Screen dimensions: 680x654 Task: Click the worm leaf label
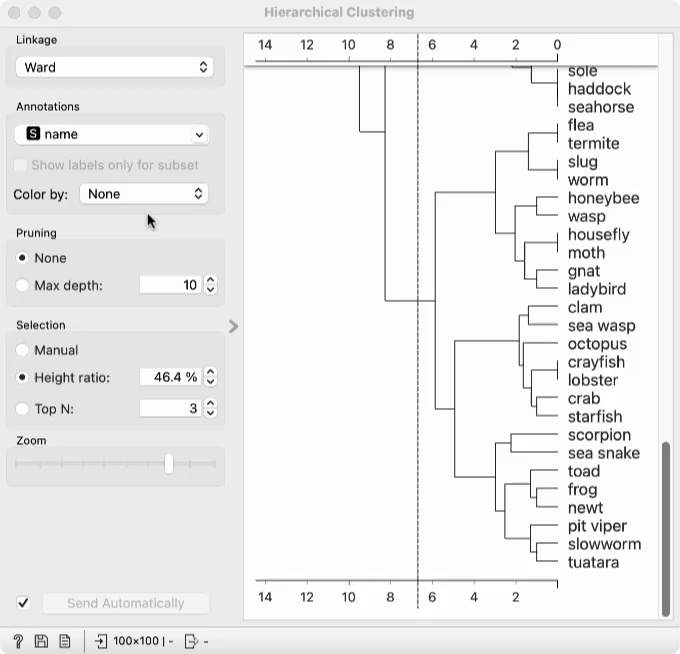pos(588,180)
